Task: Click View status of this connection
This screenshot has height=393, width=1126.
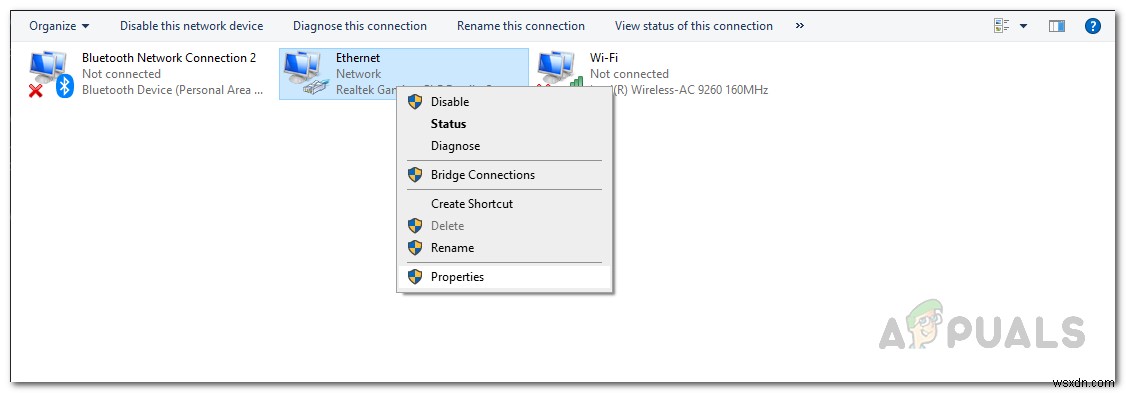Action: coord(694,26)
